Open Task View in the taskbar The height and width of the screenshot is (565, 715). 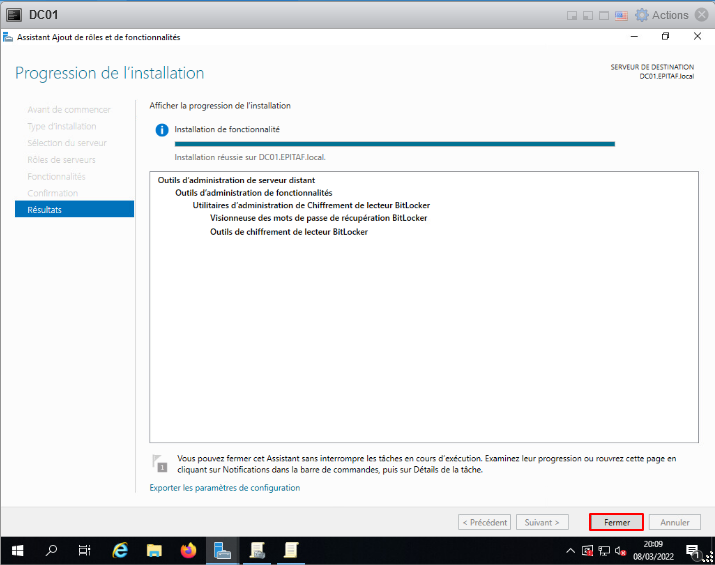click(x=85, y=550)
